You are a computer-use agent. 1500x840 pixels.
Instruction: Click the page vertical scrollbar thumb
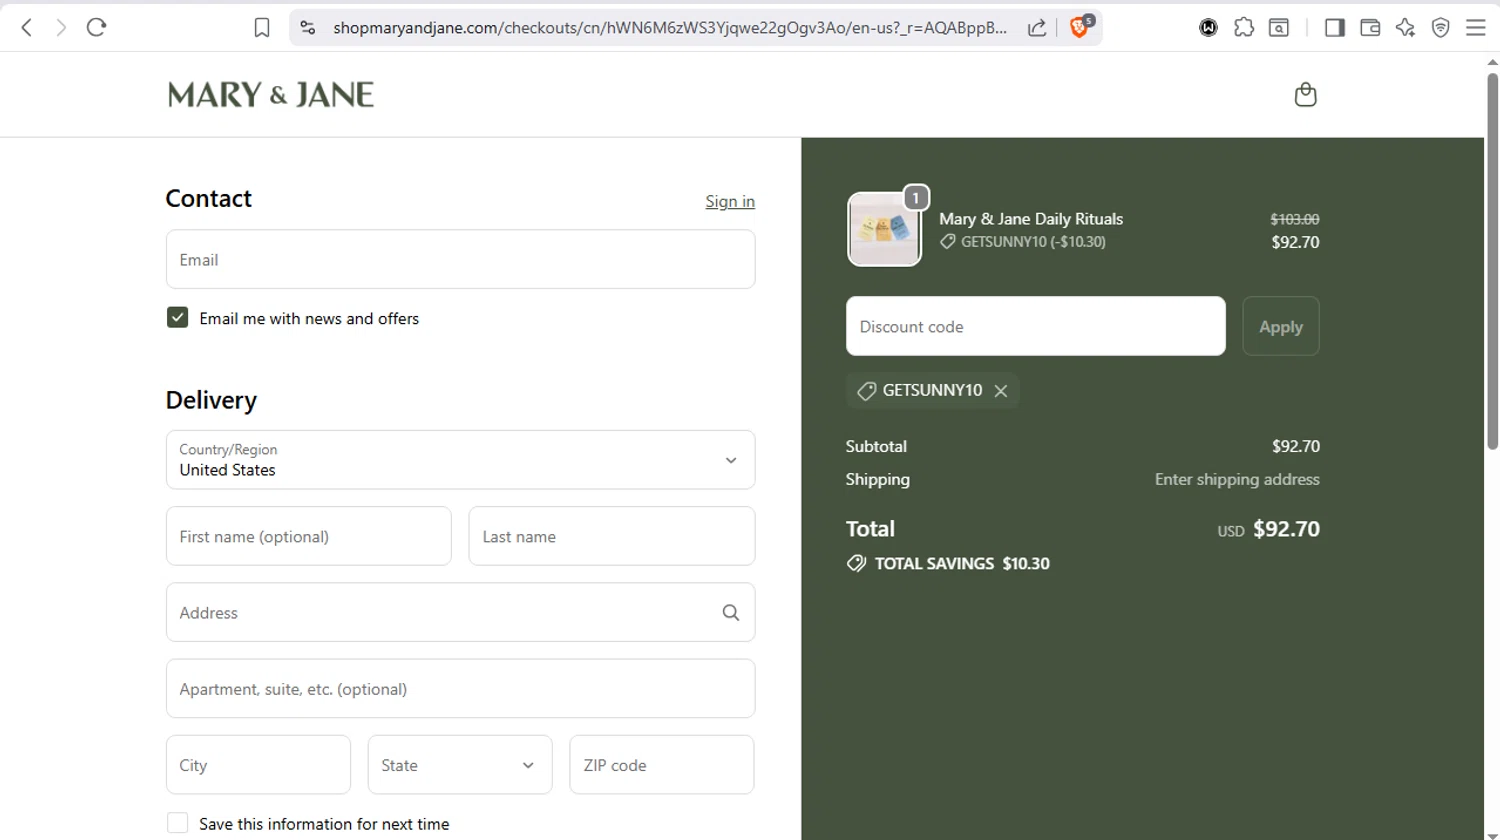[1492, 260]
